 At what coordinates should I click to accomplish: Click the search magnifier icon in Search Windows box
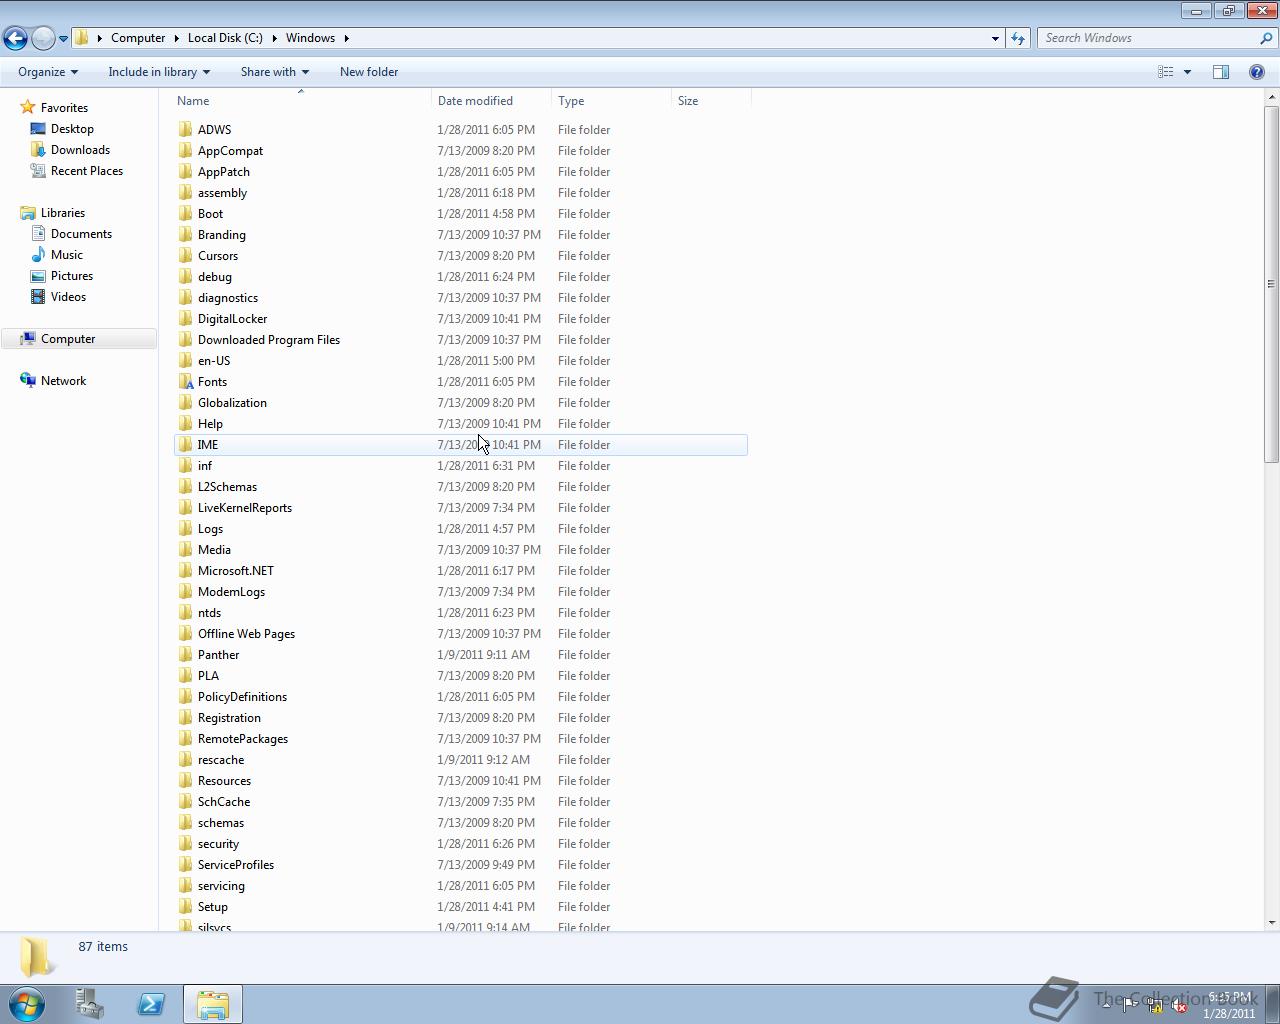point(1266,38)
